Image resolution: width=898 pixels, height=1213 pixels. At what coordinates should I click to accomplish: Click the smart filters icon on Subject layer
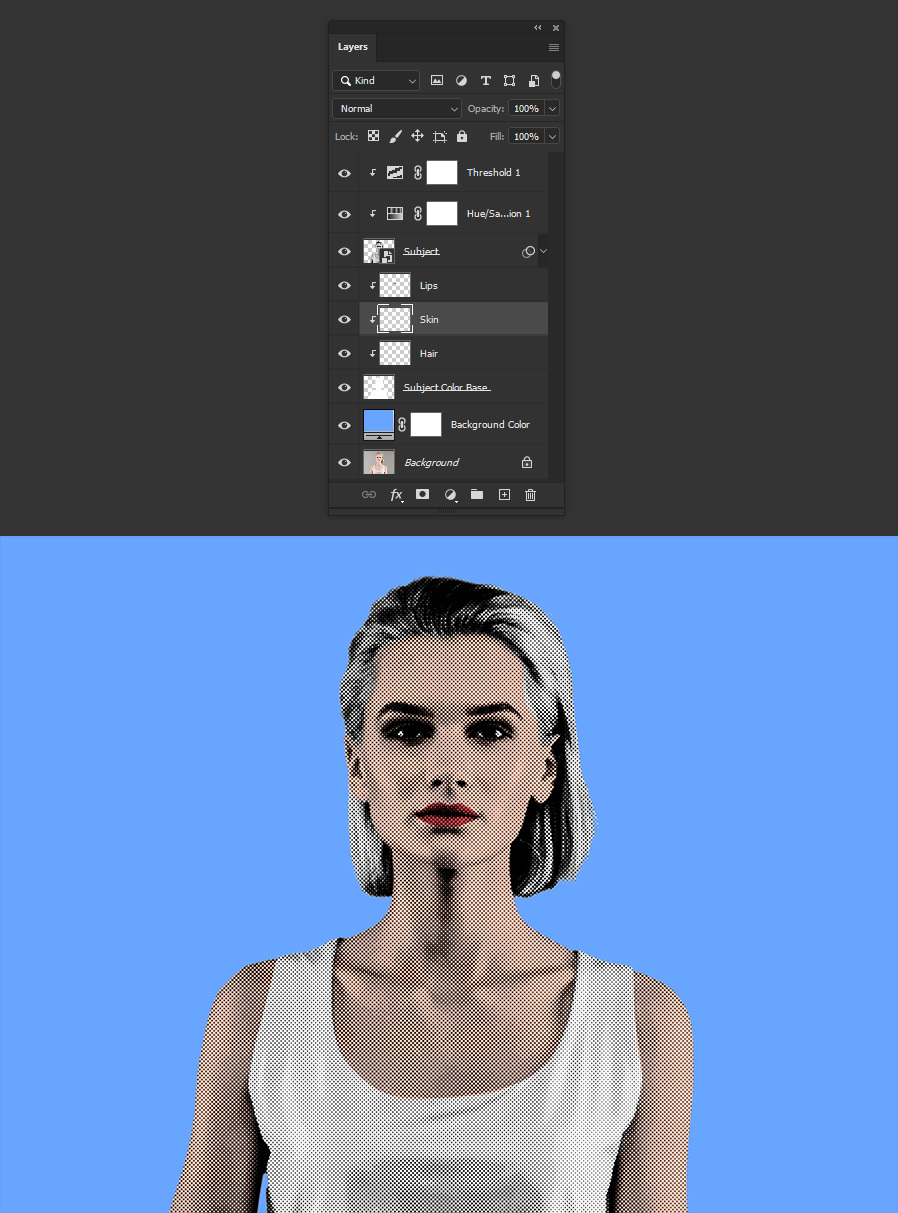pos(529,251)
